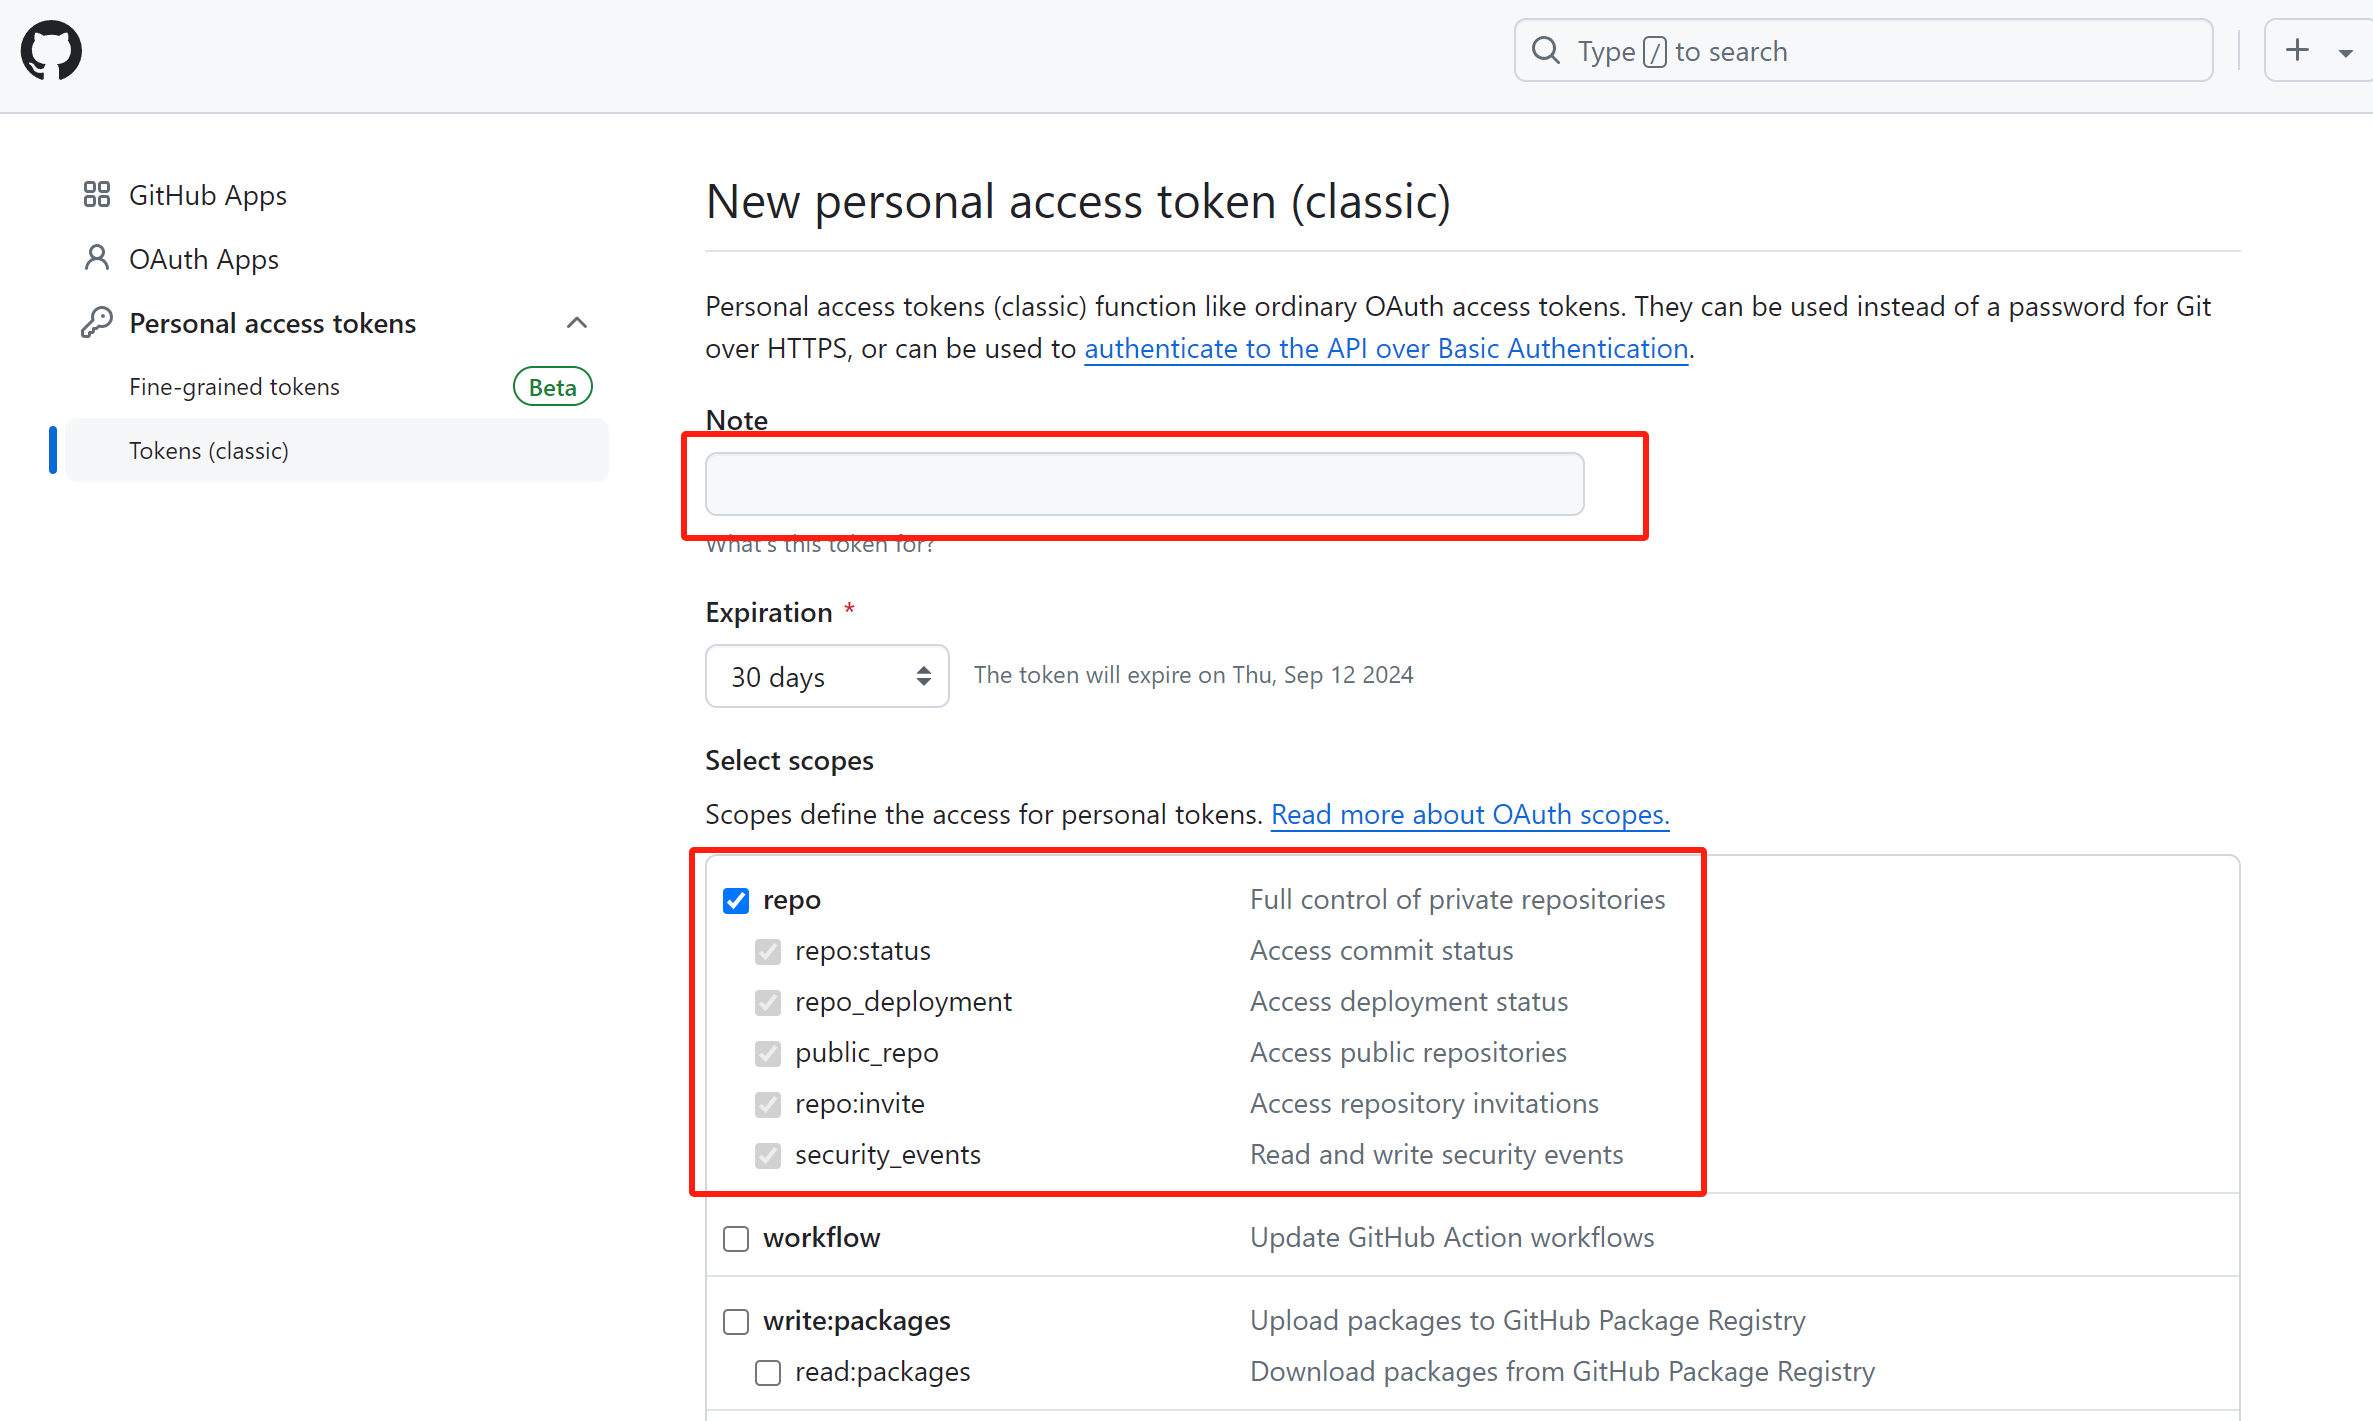The image size is (2373, 1421).
Task: Focus the Note text field
Action: (1144, 485)
